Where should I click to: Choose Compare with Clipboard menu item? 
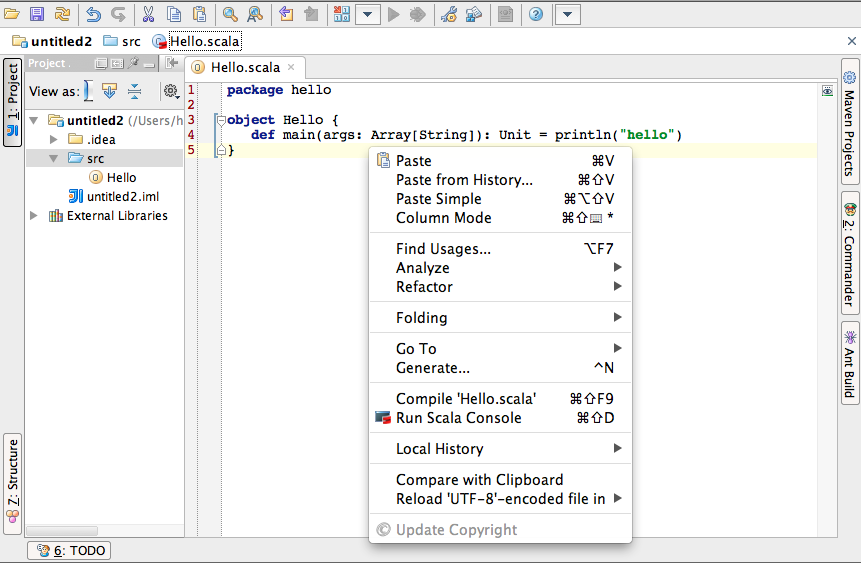click(x=500, y=480)
